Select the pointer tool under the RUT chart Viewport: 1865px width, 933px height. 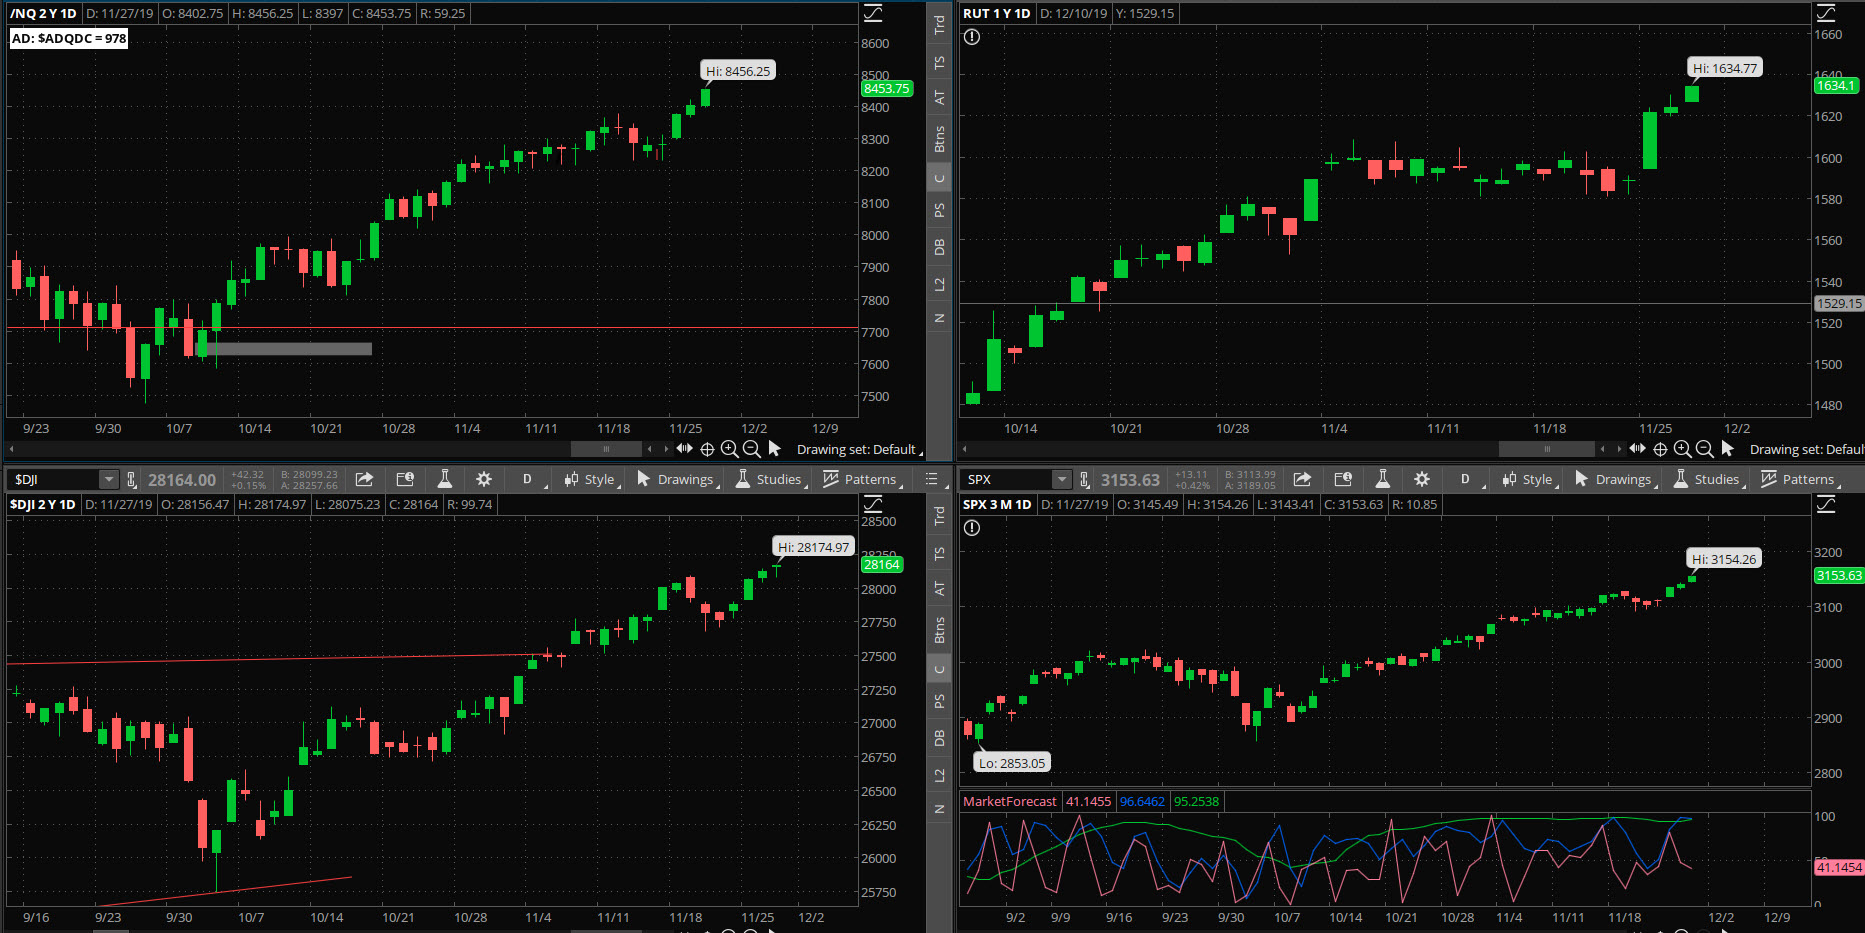[x=1727, y=449]
